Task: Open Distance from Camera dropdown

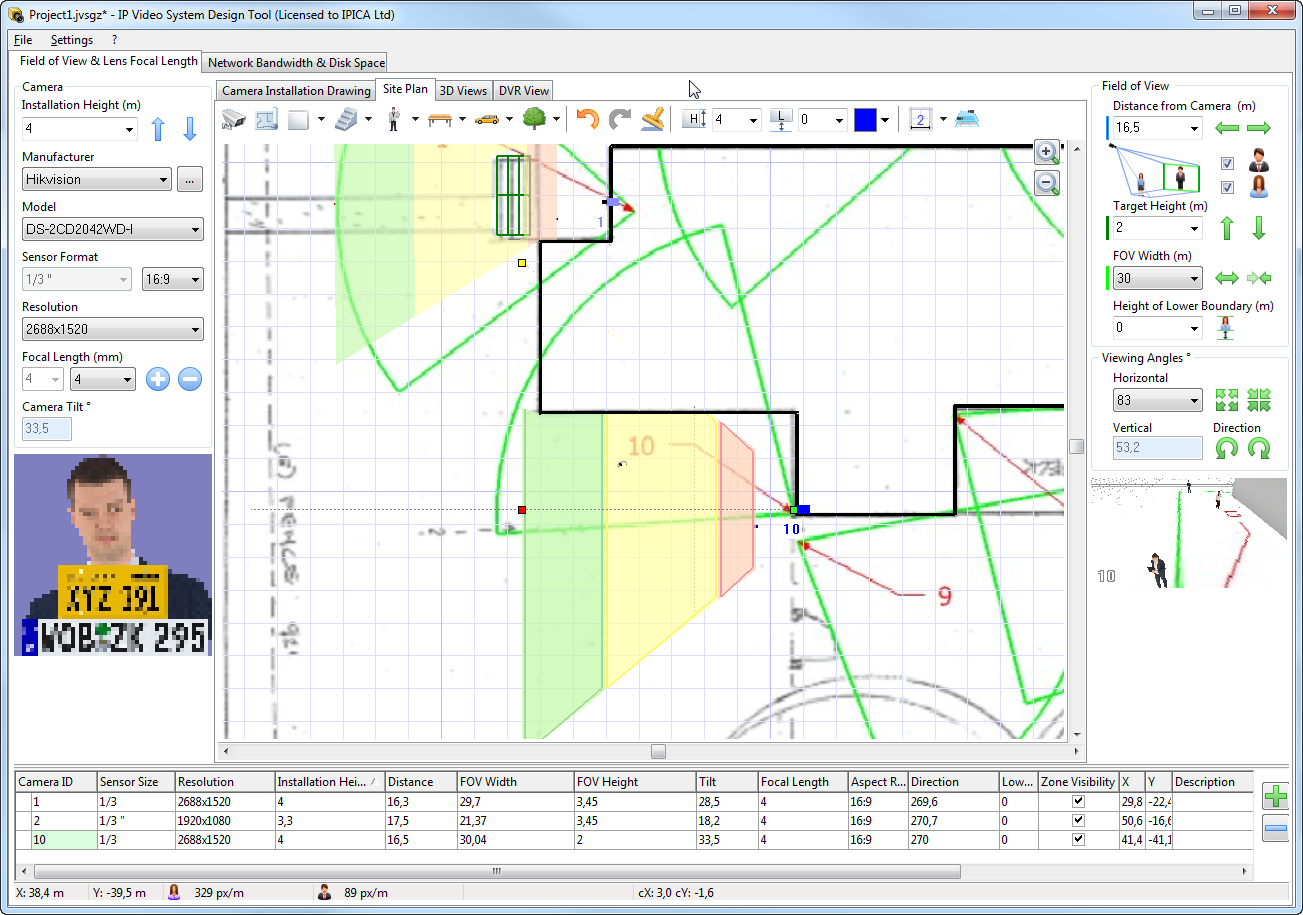Action: [1195, 128]
